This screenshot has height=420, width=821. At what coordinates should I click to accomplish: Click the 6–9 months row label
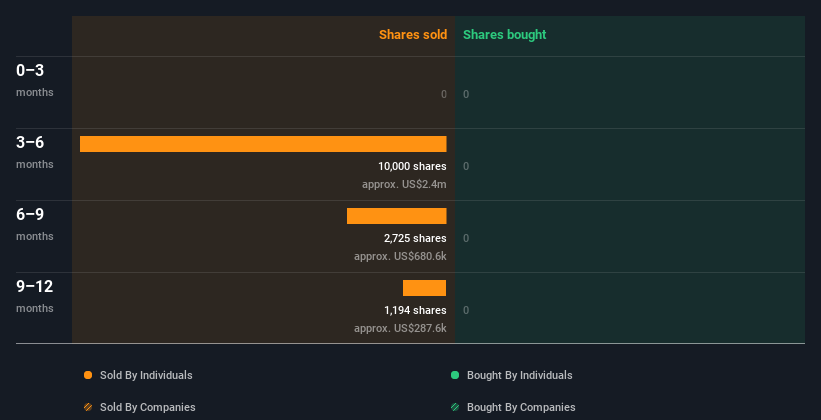(x=35, y=224)
